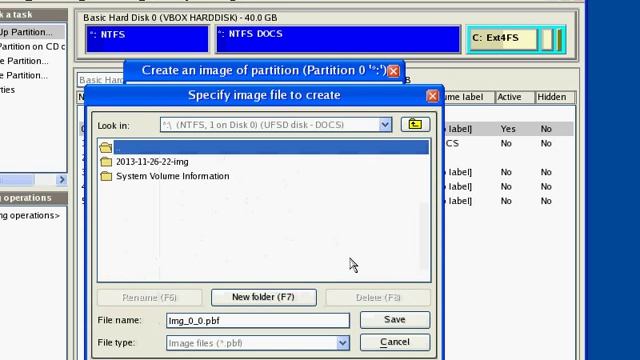Click the vertical scrollbar in file list
Screen dimensions: 640x360
pyautogui.click(x=425, y=236)
